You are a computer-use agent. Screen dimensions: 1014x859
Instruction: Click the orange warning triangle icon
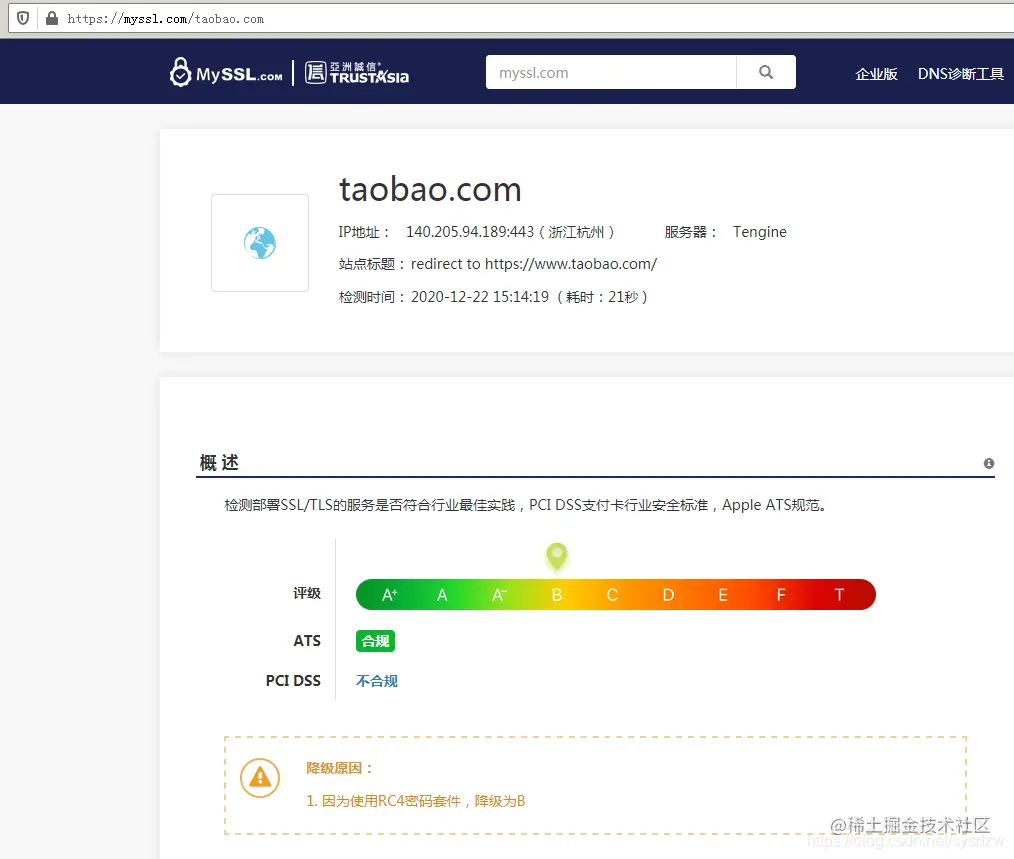260,777
